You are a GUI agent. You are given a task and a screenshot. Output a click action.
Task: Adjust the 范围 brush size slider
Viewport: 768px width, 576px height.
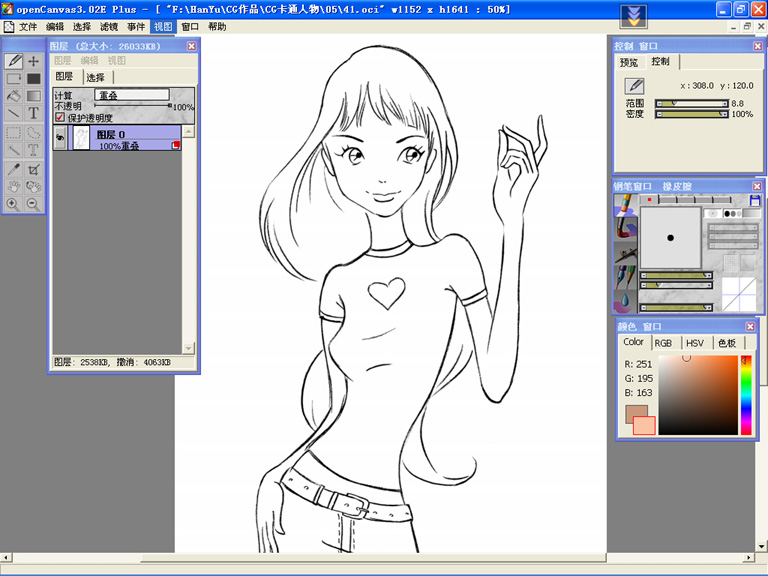pos(692,103)
